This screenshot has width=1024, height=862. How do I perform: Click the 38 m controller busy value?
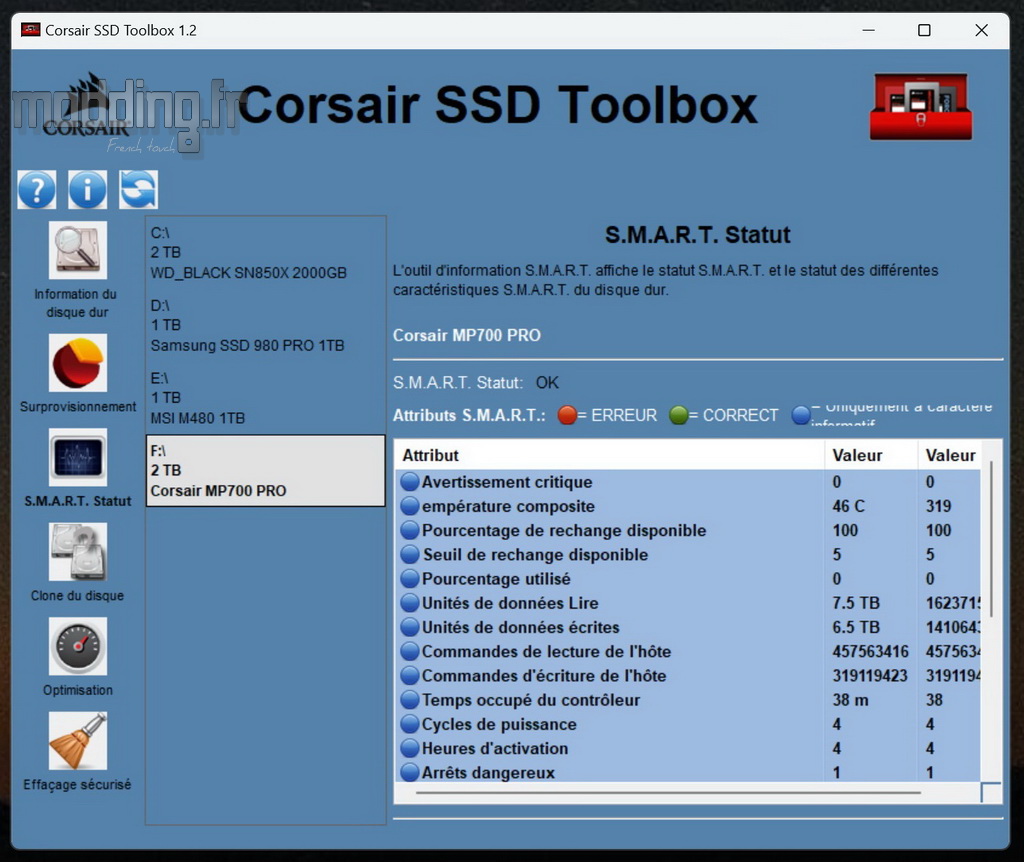[x=850, y=700]
